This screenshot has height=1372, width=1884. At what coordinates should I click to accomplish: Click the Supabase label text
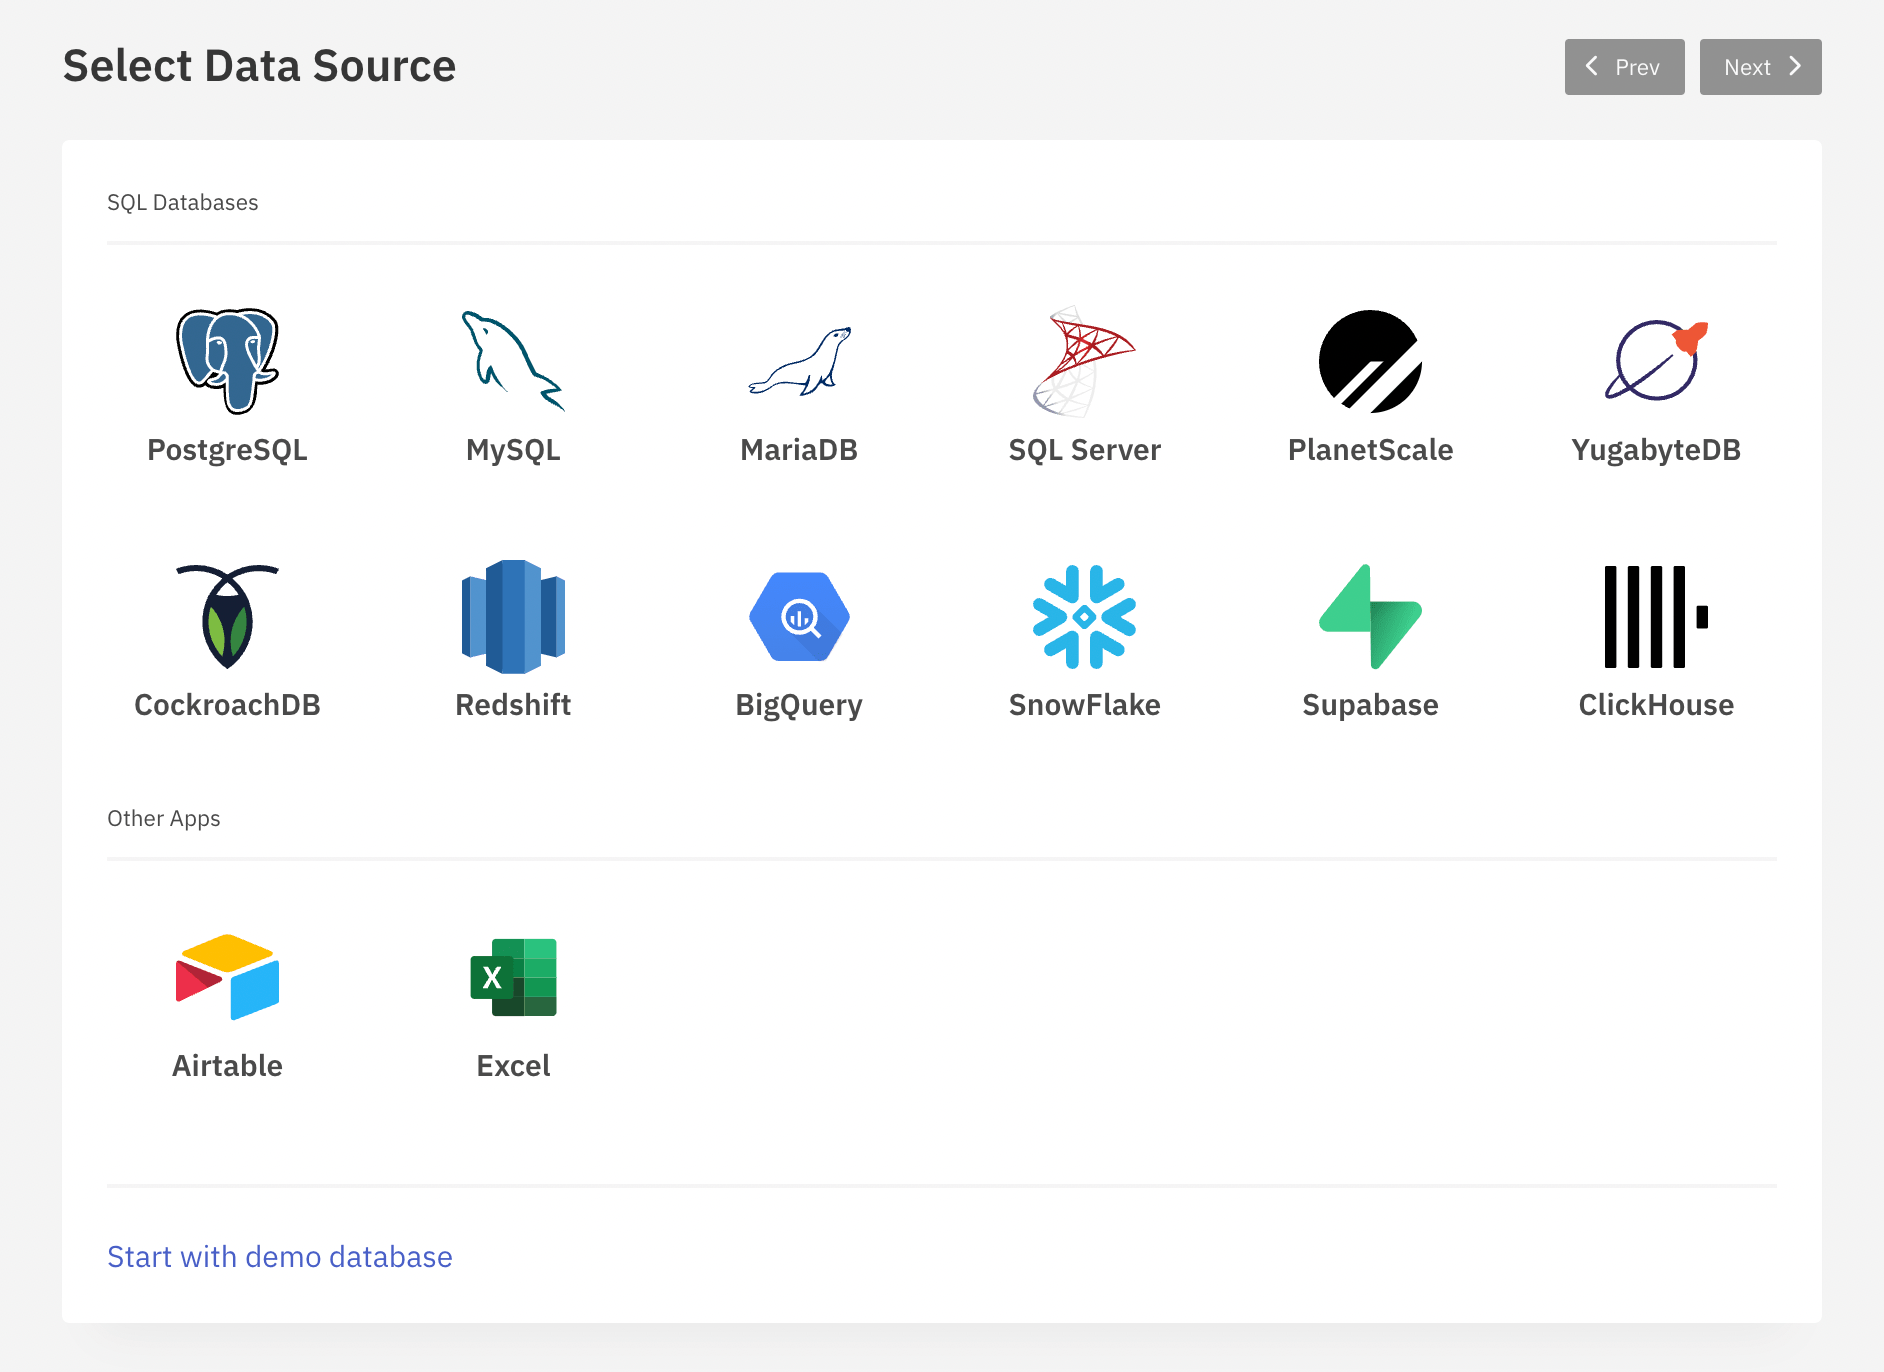click(1370, 706)
